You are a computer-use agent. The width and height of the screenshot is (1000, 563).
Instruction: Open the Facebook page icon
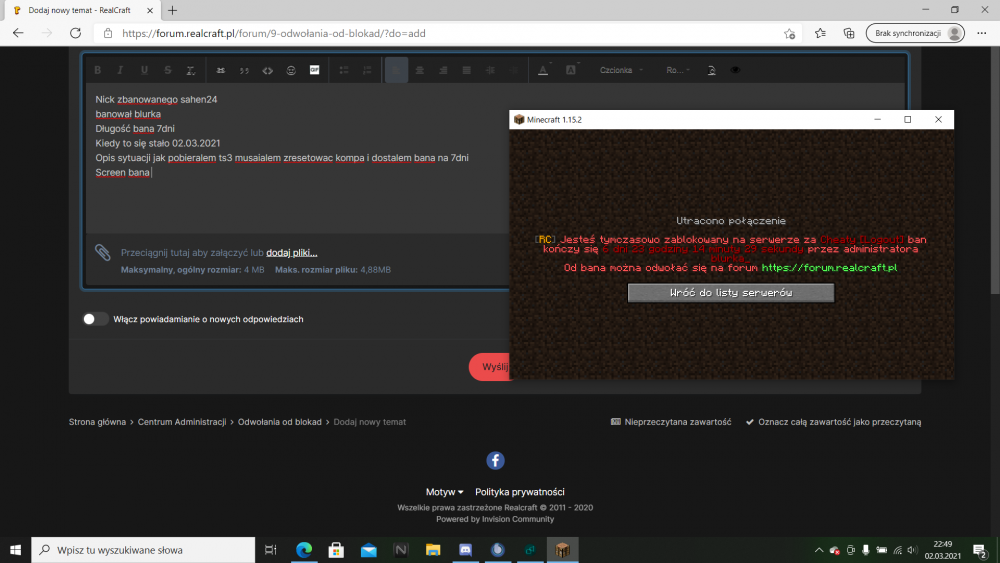coord(496,460)
